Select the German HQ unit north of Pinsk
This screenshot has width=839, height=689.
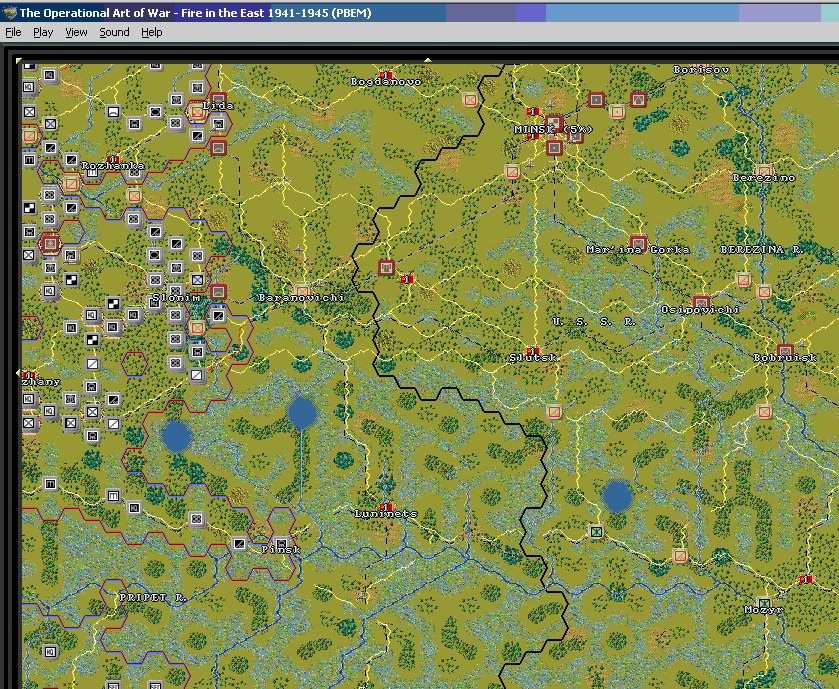click(x=134, y=508)
